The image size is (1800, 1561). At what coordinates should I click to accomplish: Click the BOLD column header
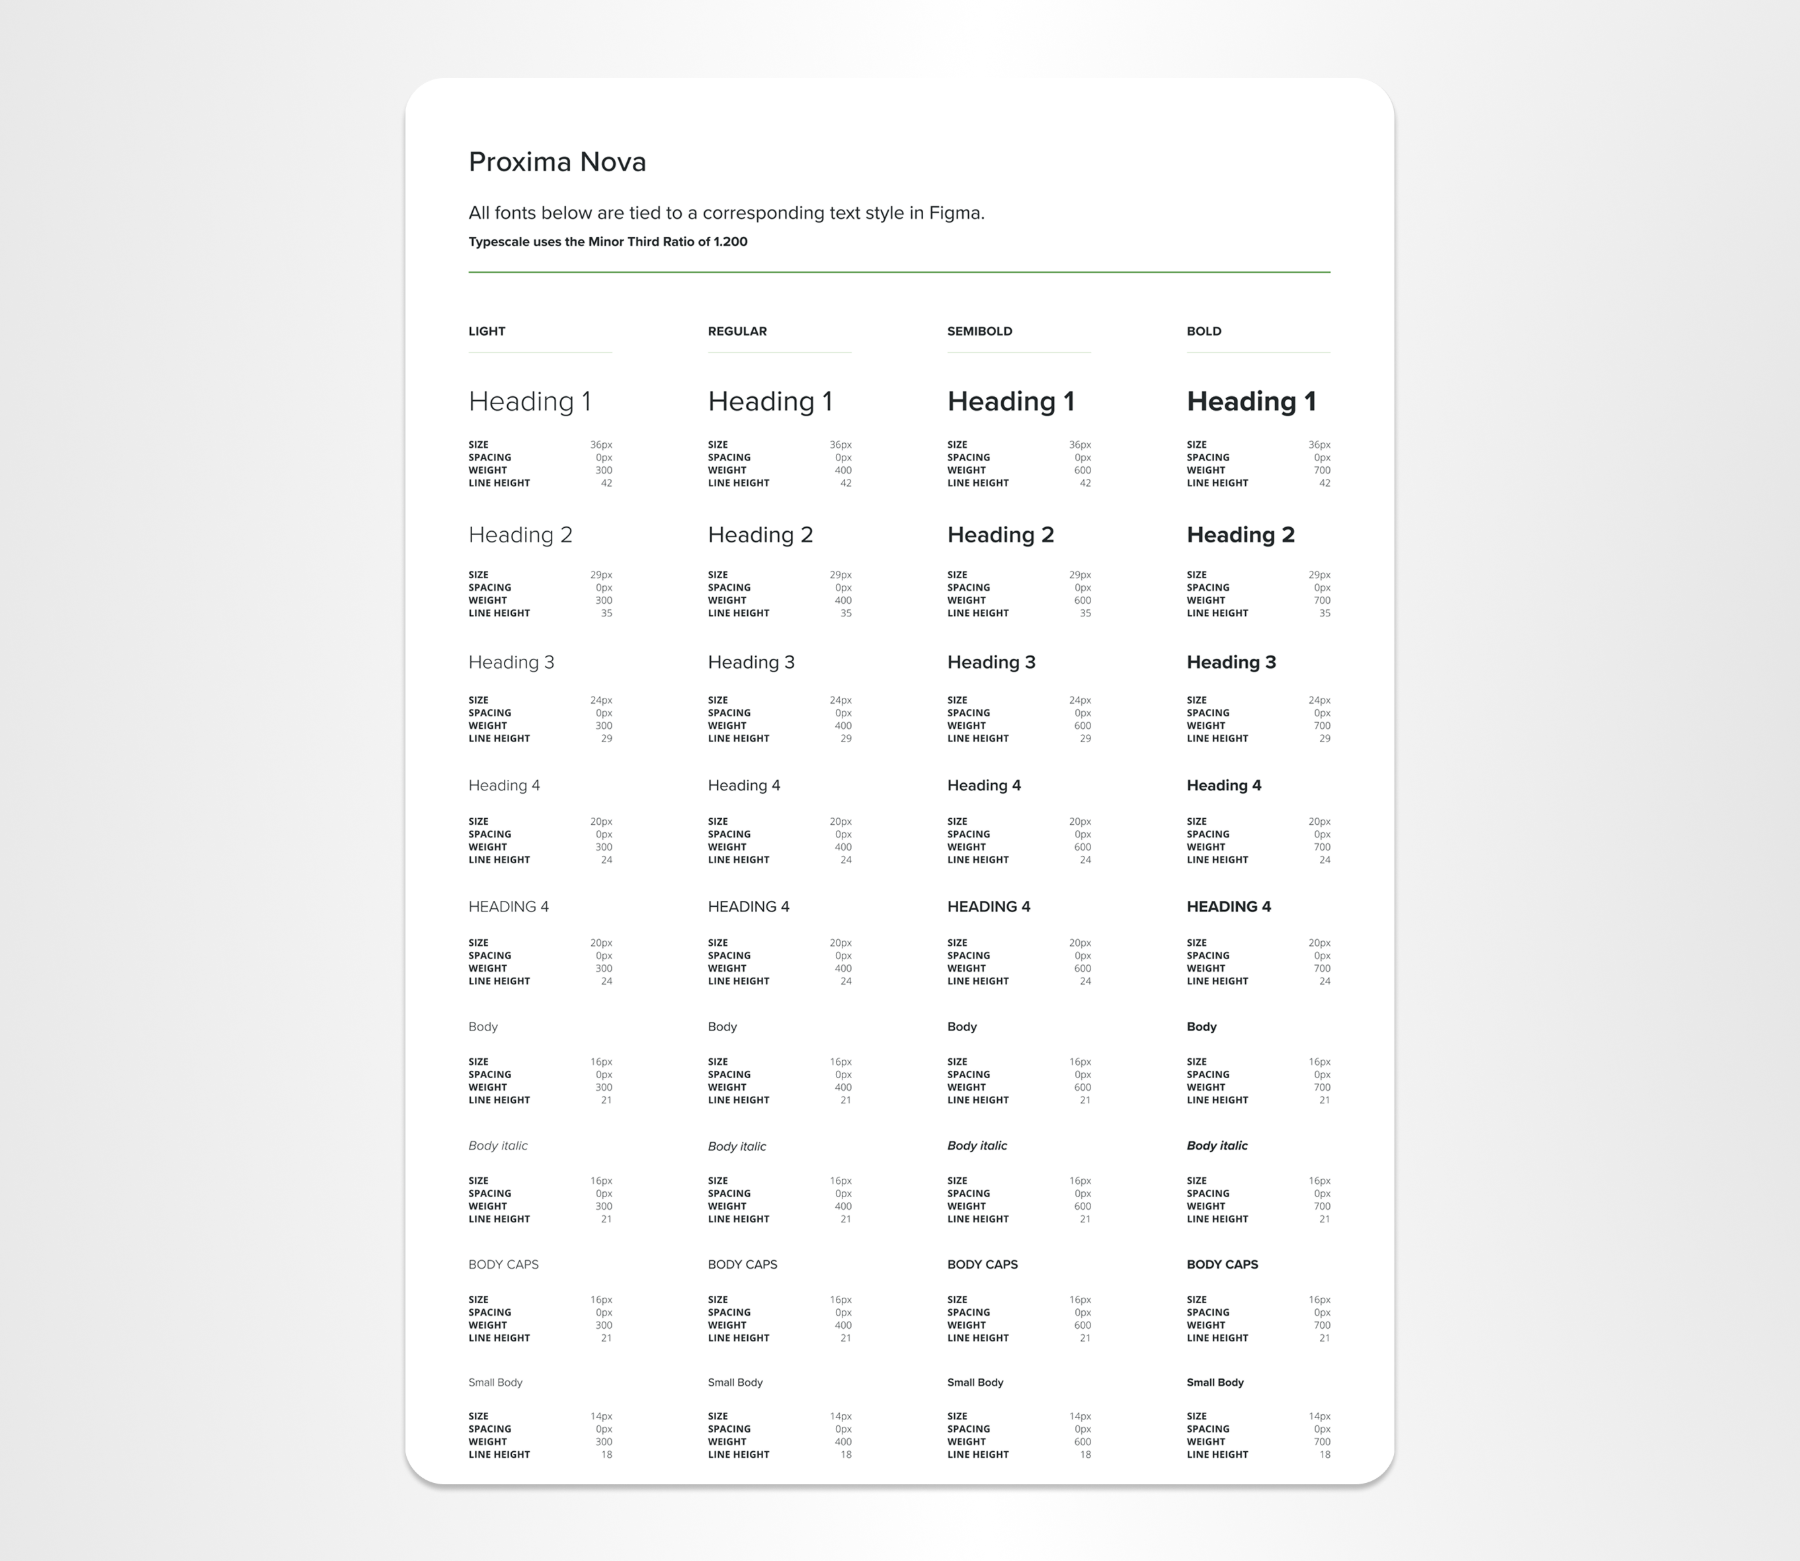(1204, 331)
